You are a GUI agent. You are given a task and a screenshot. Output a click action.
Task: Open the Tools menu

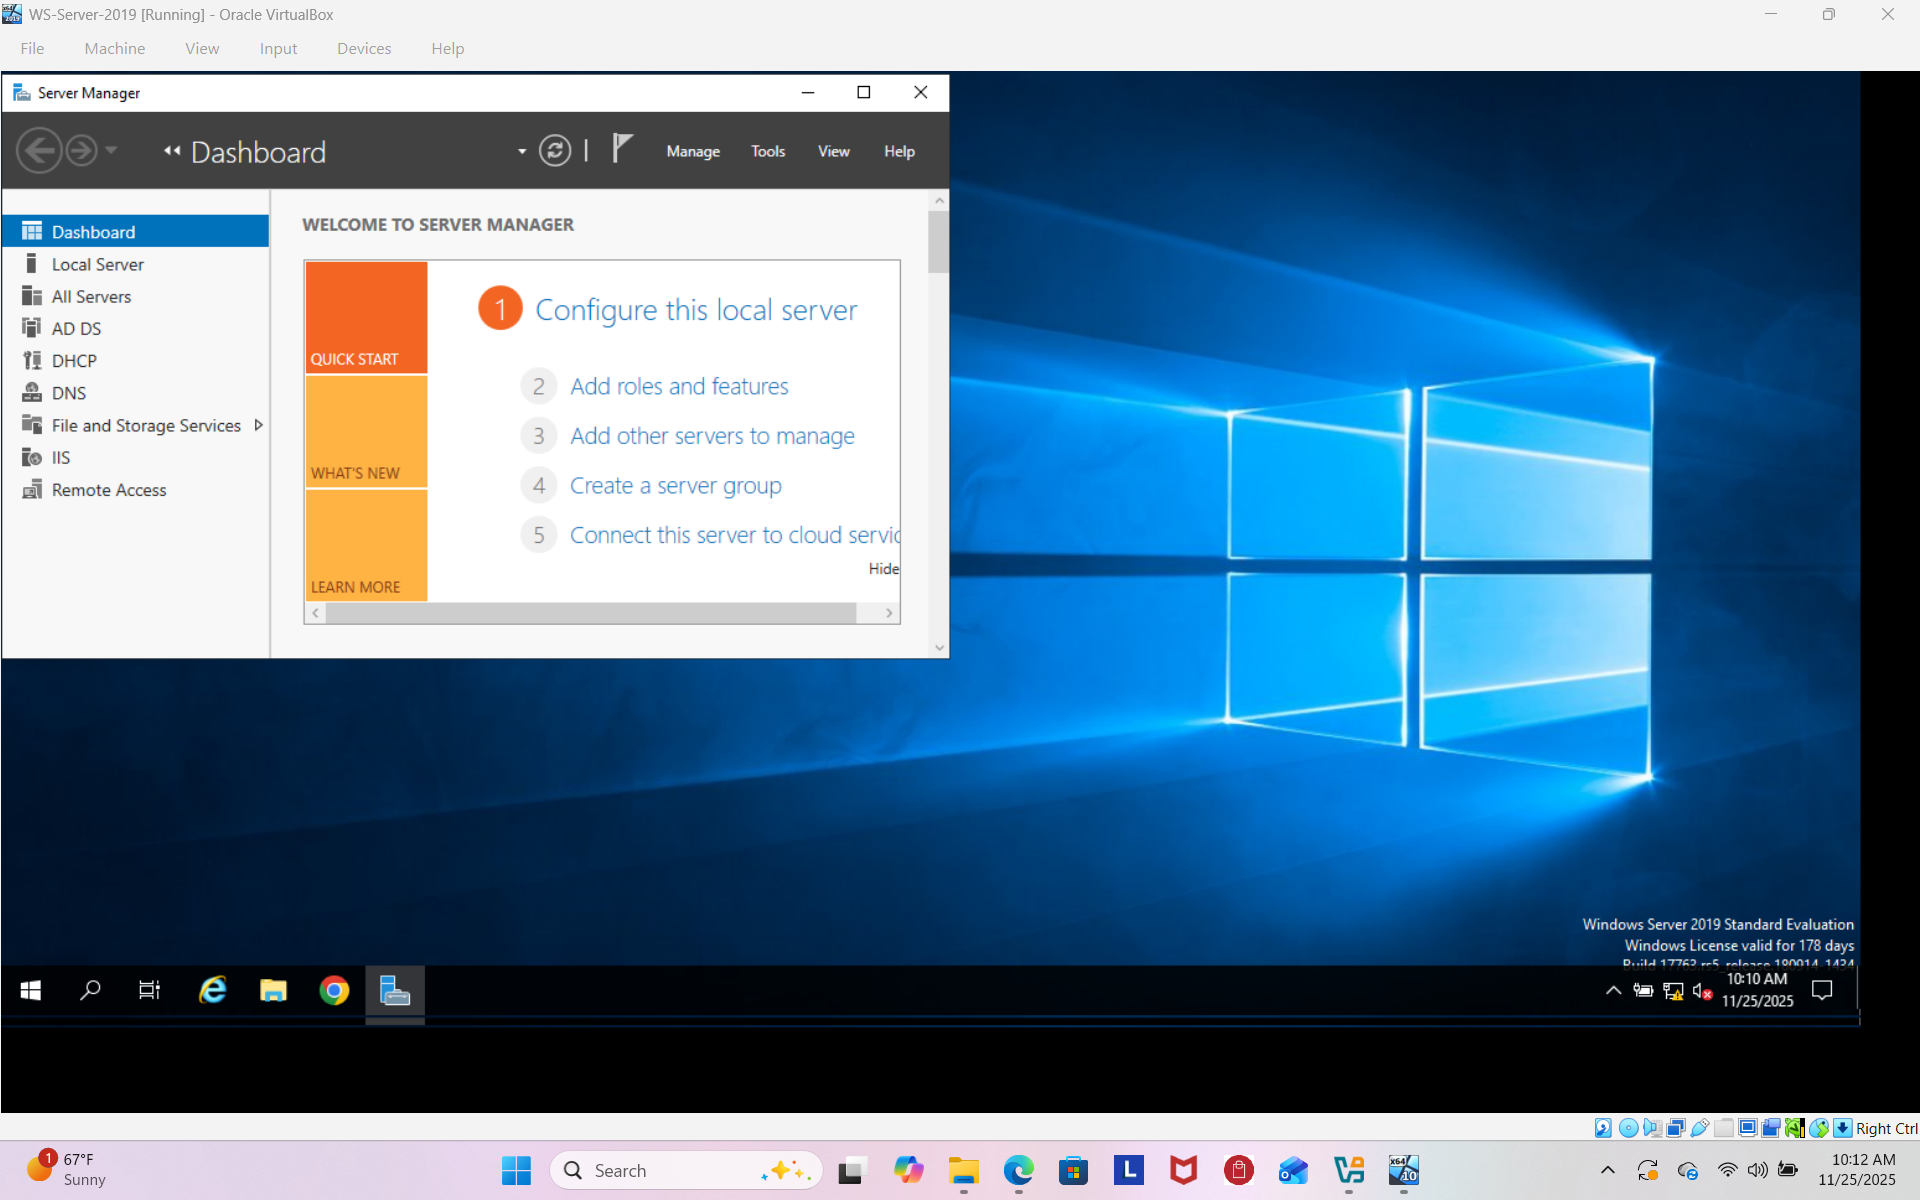[768, 151]
